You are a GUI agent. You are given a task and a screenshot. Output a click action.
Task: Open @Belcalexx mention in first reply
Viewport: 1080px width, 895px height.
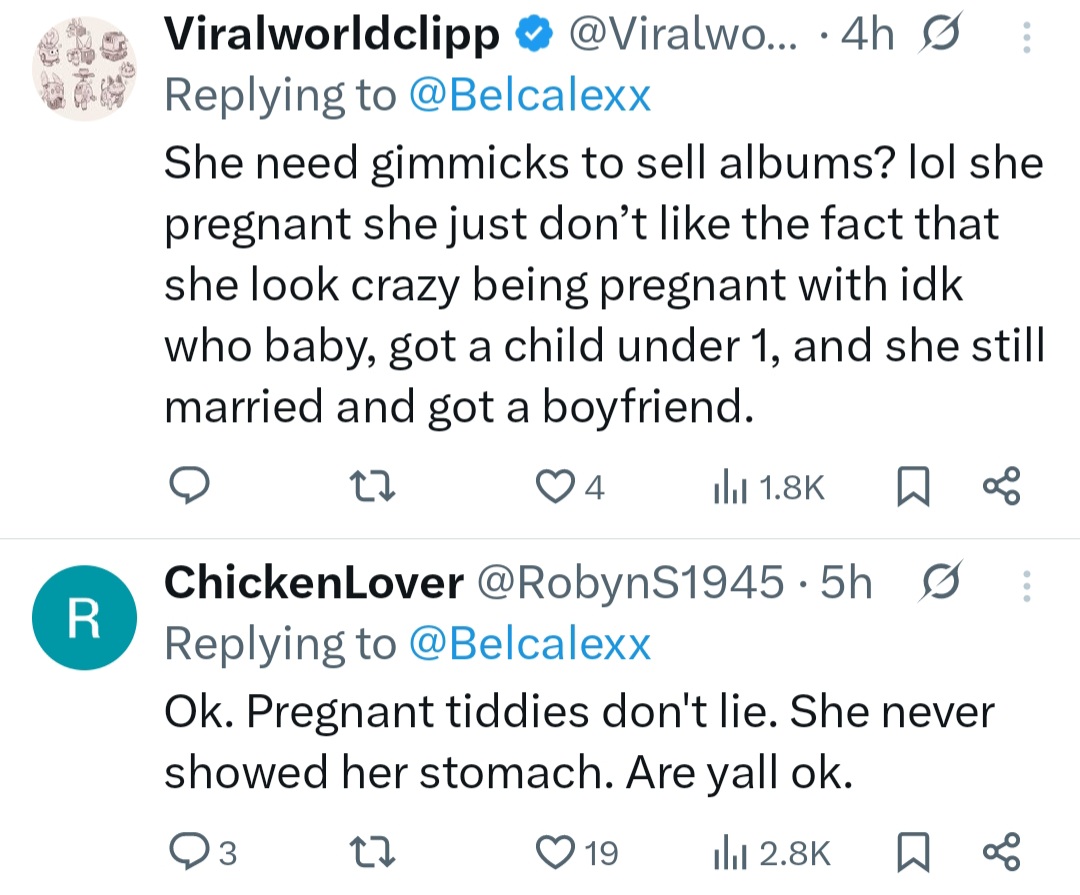(529, 96)
